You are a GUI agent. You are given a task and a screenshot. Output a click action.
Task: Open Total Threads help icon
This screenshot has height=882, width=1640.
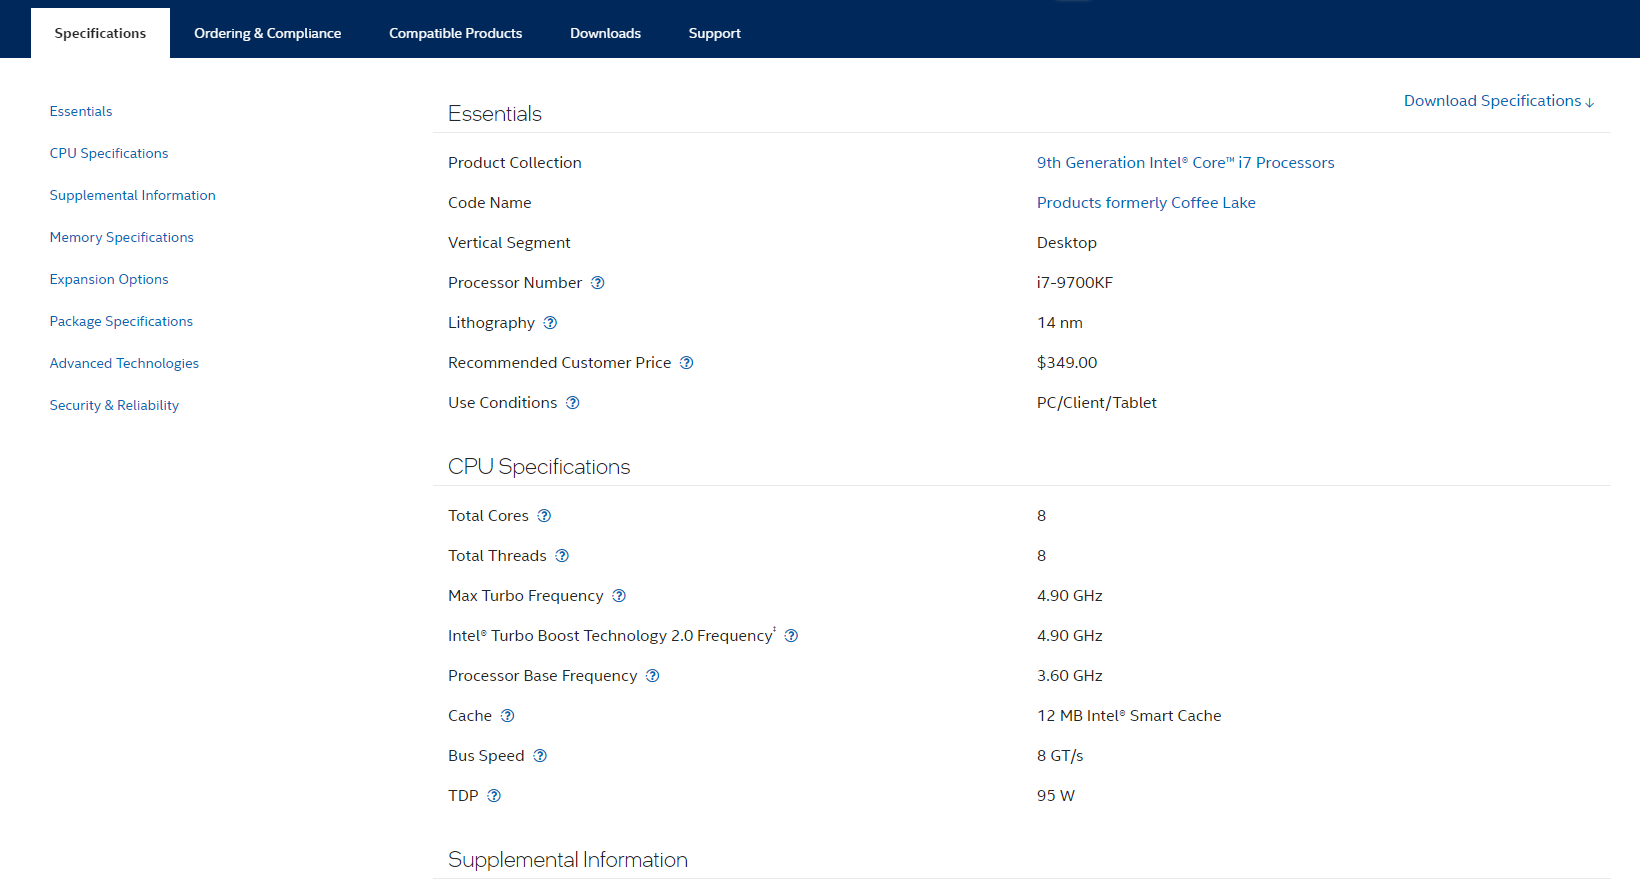pyautogui.click(x=562, y=556)
